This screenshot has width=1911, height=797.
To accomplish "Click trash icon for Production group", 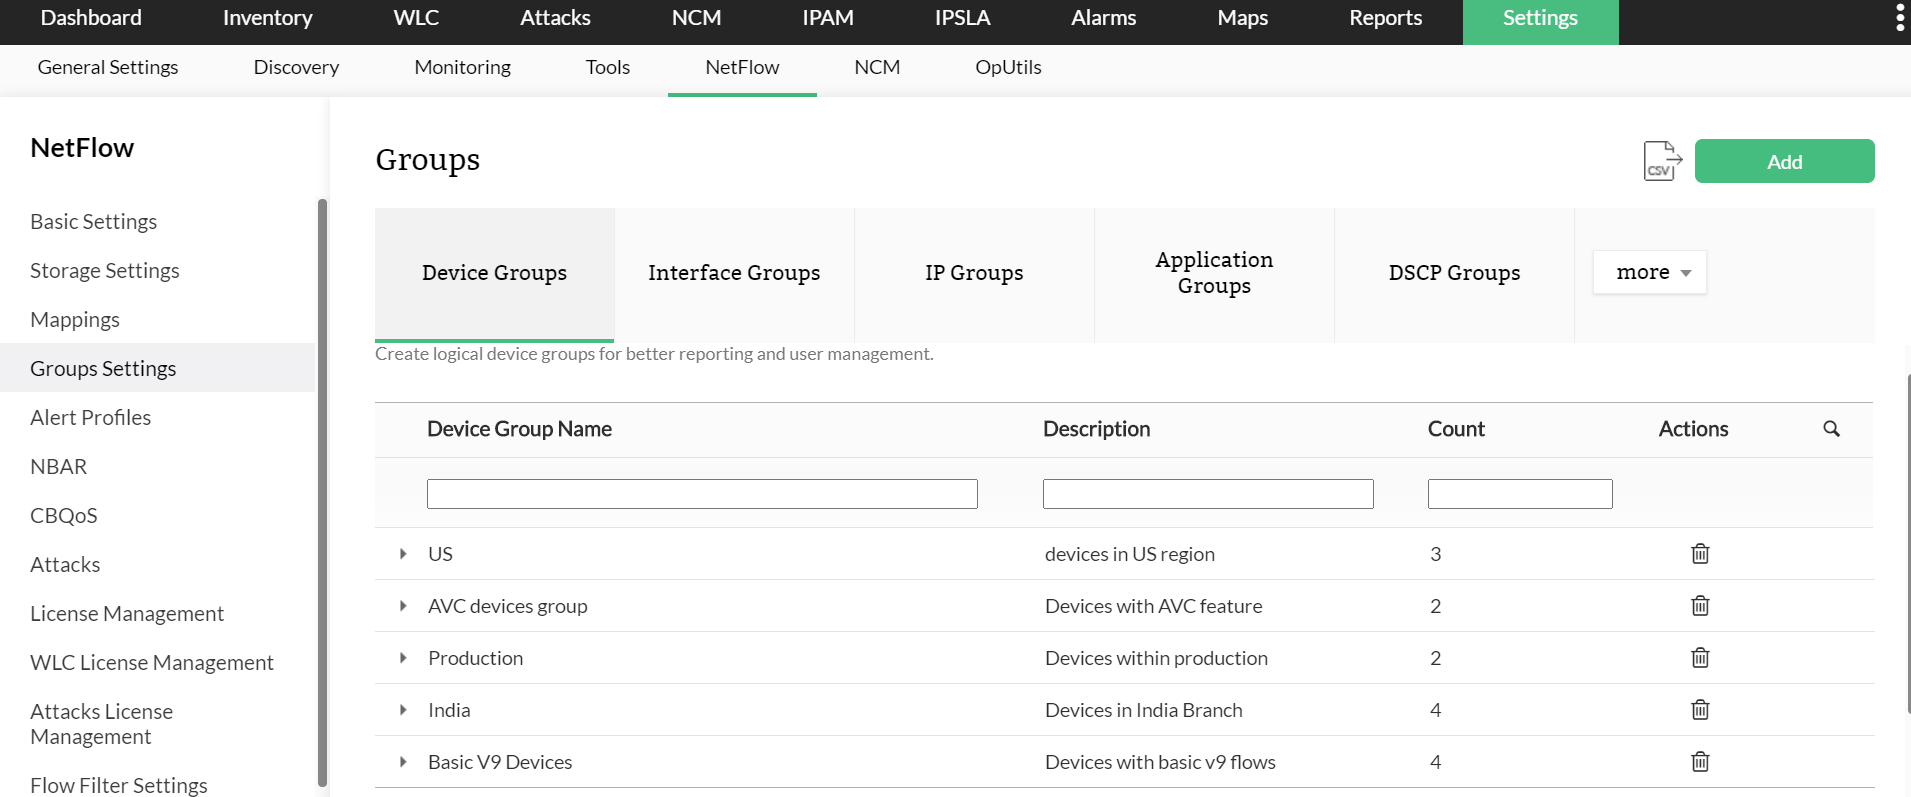I will tap(1699, 658).
